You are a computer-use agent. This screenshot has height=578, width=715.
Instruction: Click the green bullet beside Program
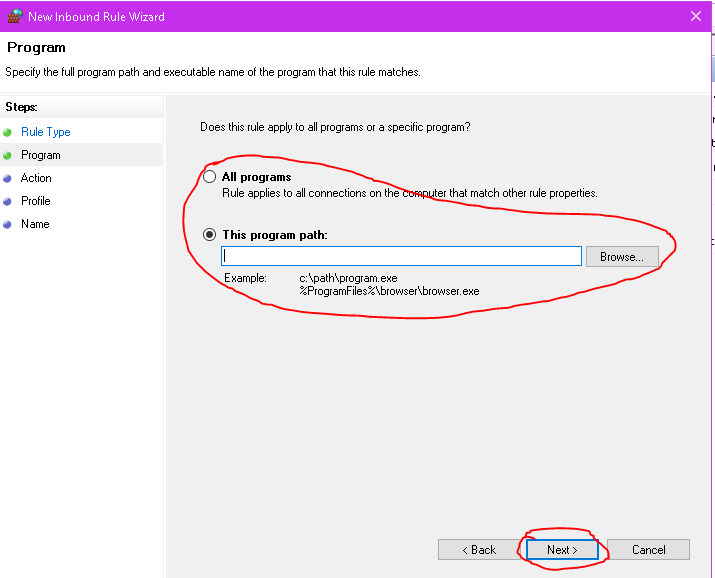pos(7,155)
